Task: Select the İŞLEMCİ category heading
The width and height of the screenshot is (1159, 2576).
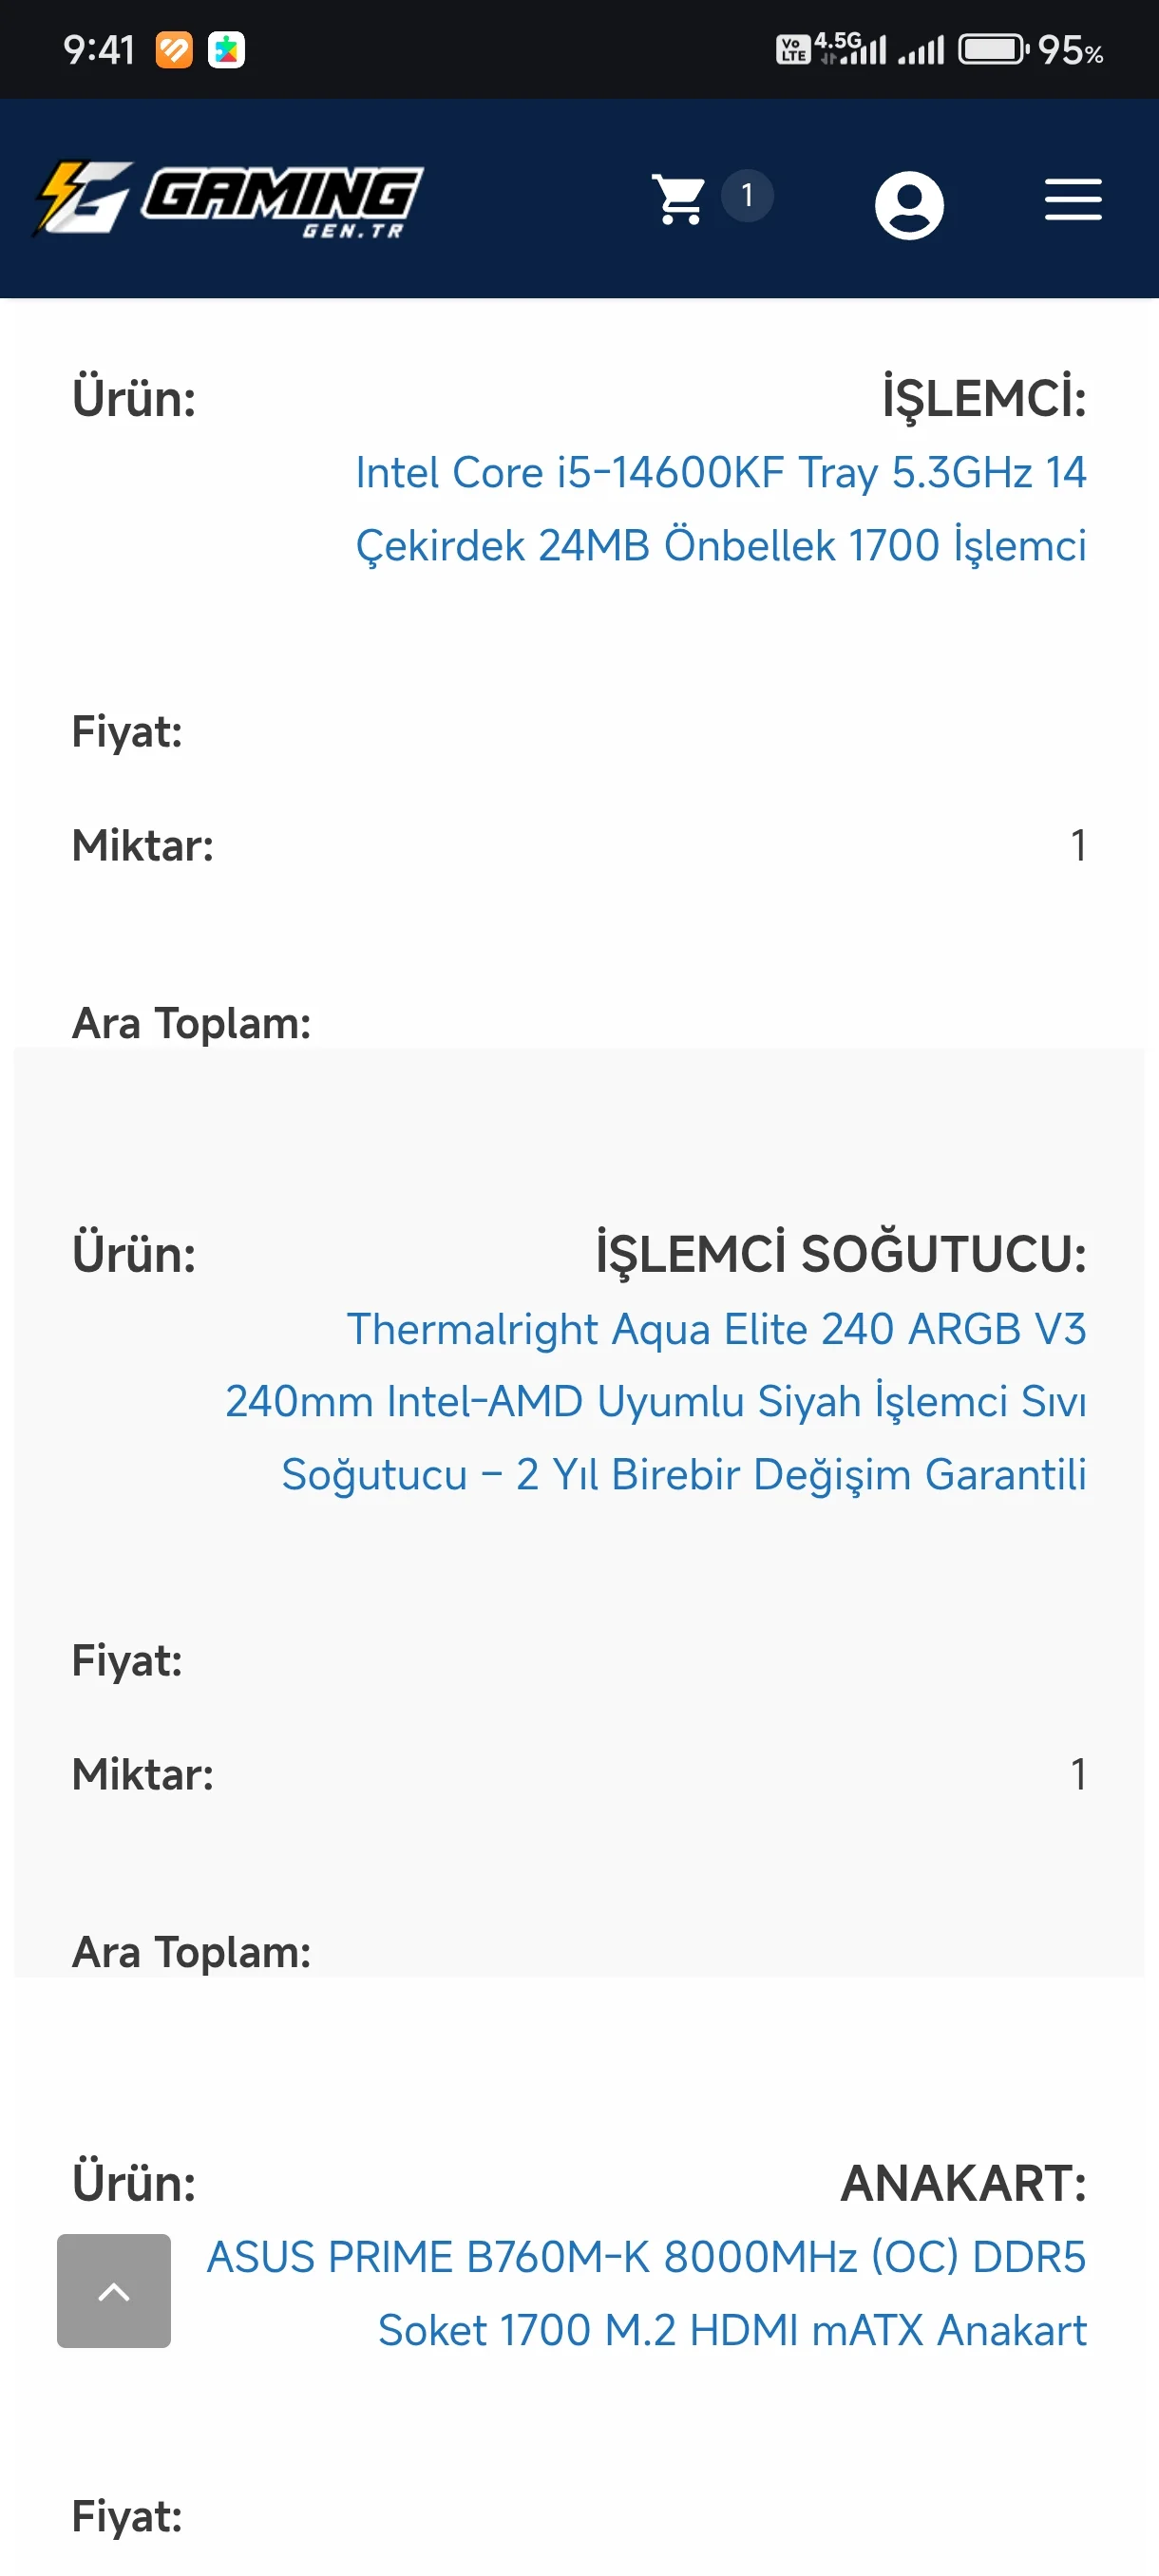Action: [983, 398]
